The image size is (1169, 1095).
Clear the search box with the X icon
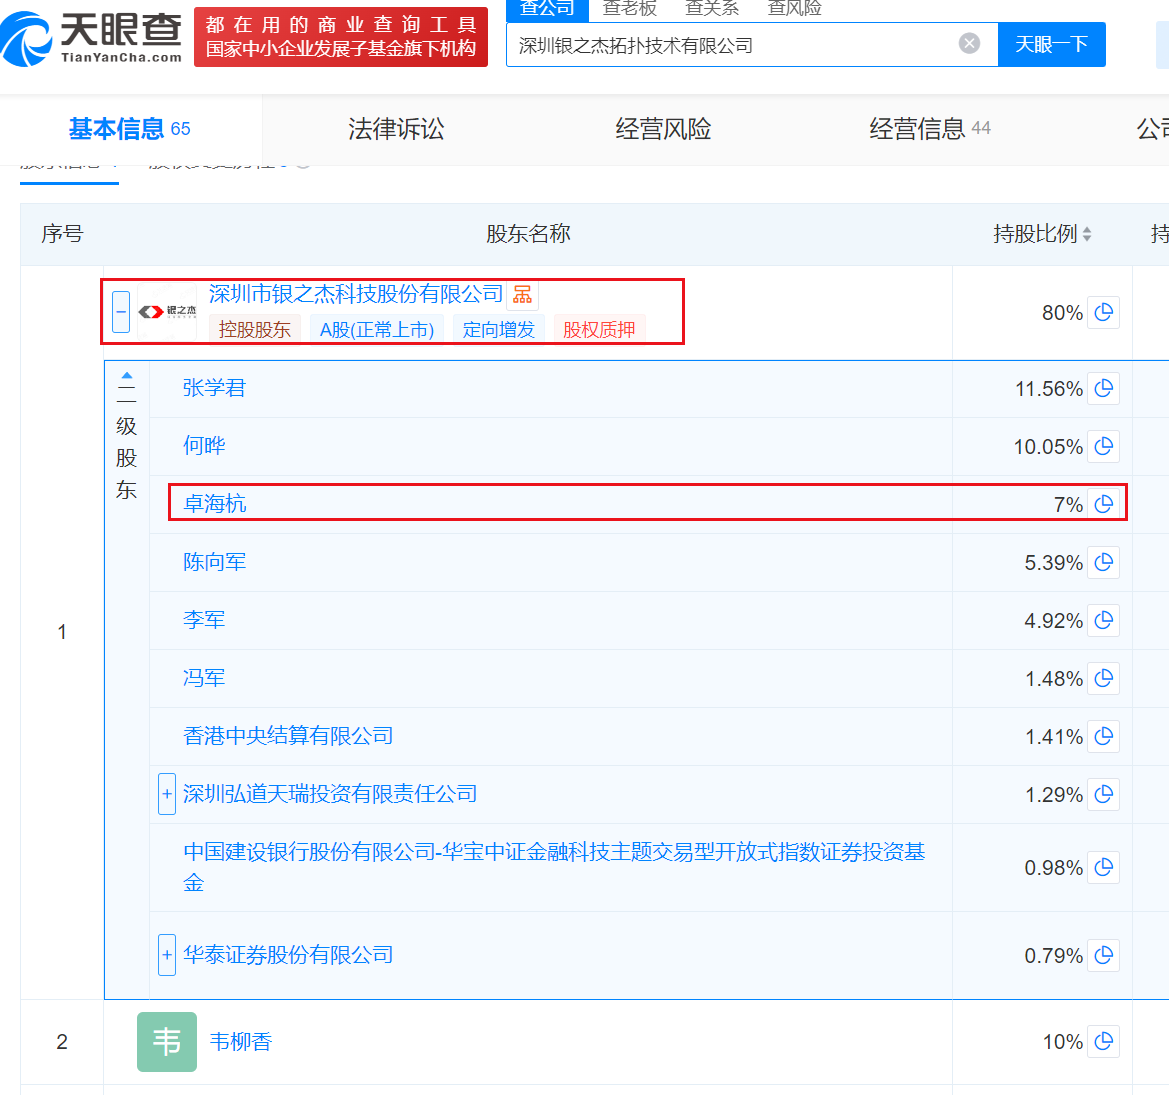click(969, 43)
